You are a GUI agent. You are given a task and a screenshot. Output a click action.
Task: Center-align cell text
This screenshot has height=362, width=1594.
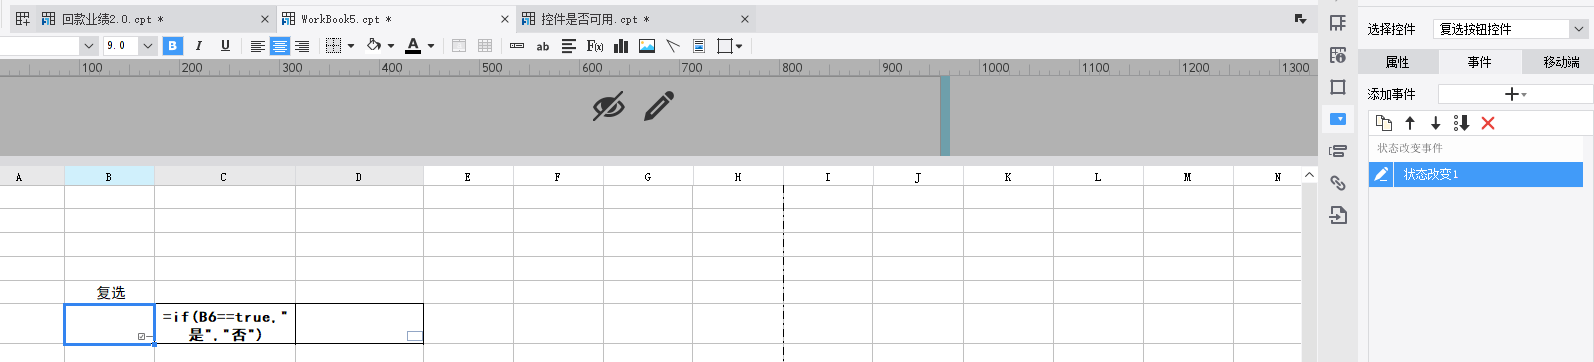pyautogui.click(x=280, y=46)
